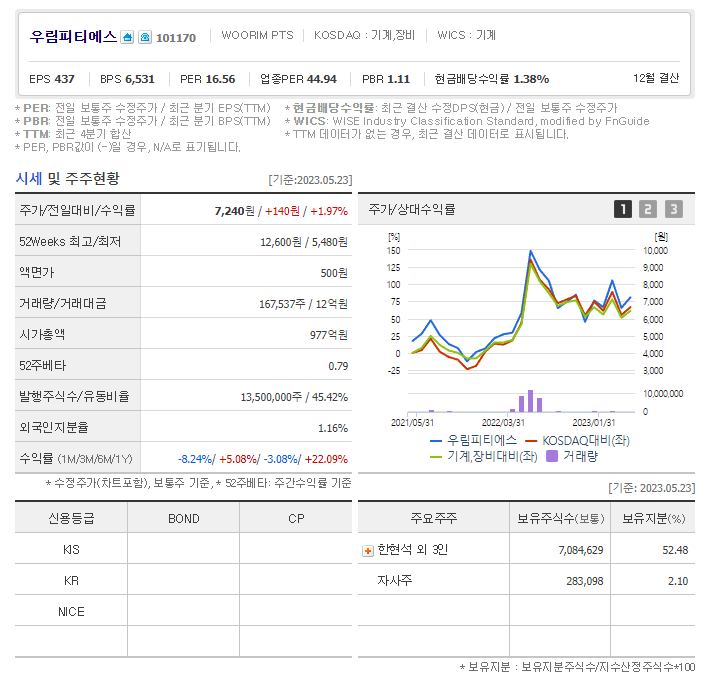Click the 2022/03/31 chart date label

click(x=503, y=423)
